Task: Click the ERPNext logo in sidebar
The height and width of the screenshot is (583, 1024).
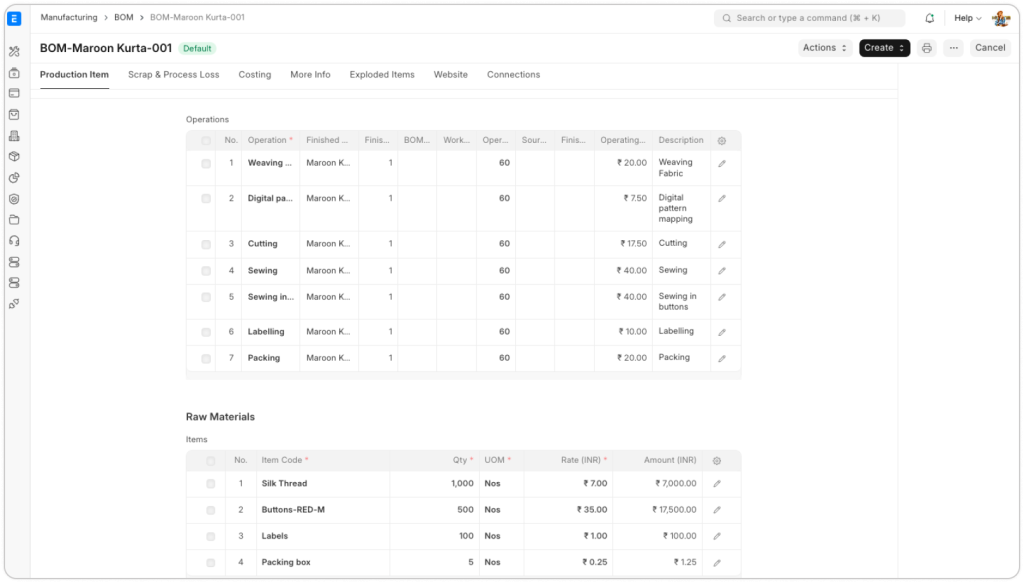Action: [x=14, y=18]
